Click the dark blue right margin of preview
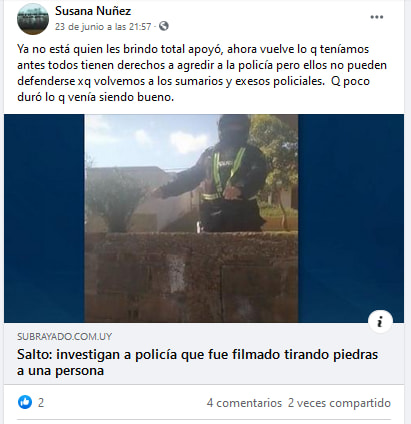The image size is (411, 424). pos(351,213)
